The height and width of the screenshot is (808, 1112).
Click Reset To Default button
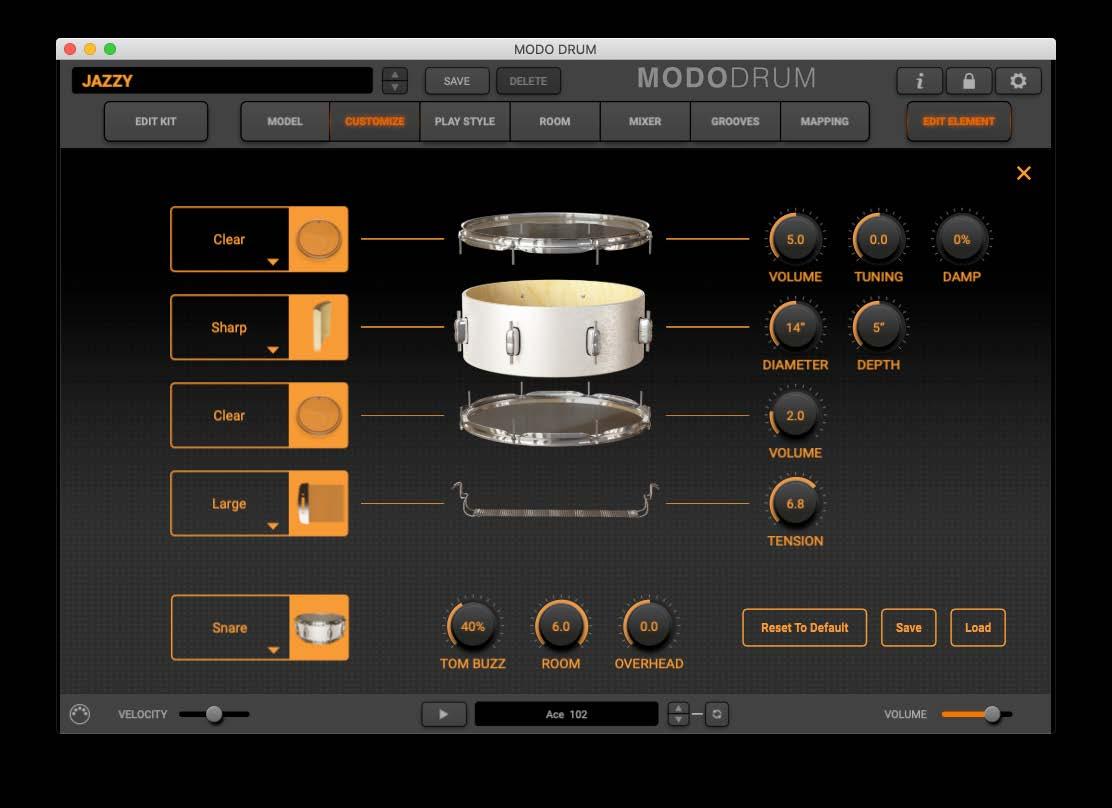pos(804,627)
